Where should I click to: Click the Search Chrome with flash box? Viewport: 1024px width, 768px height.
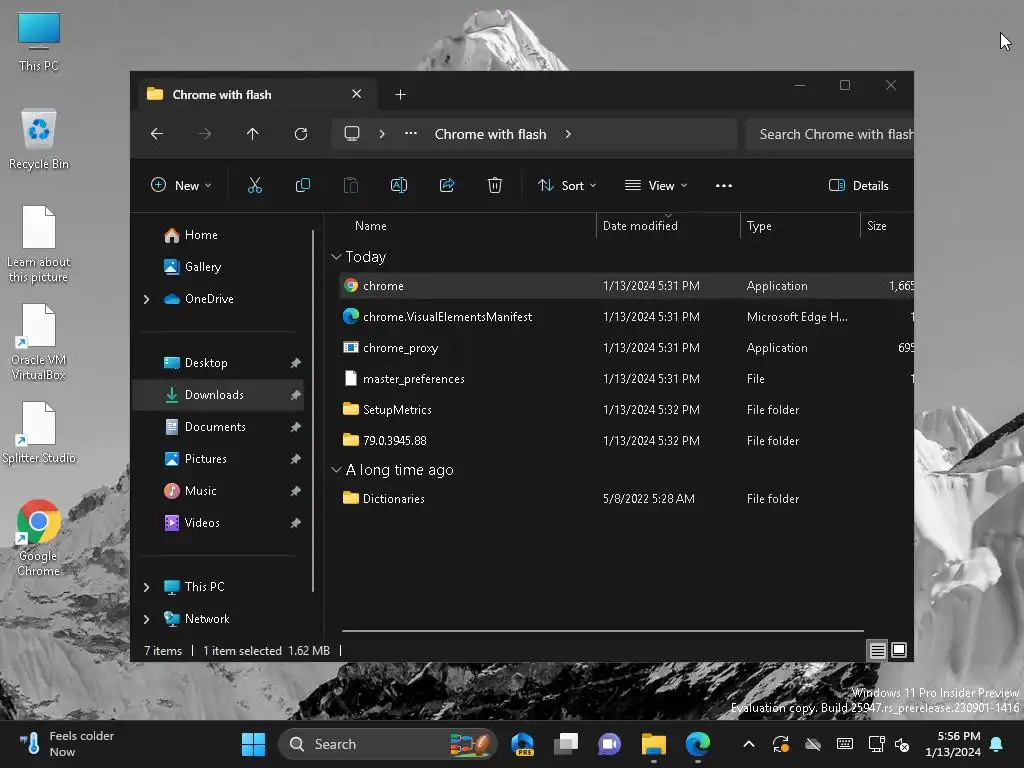pos(829,134)
